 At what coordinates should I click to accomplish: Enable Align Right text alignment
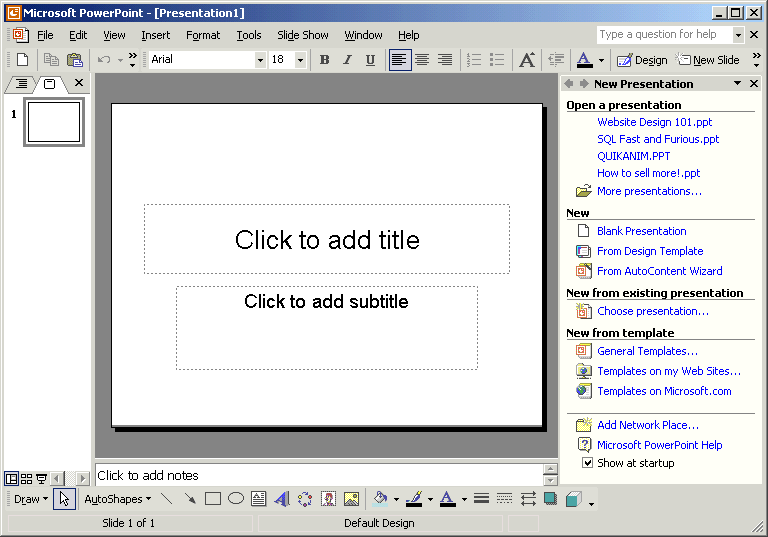445,60
